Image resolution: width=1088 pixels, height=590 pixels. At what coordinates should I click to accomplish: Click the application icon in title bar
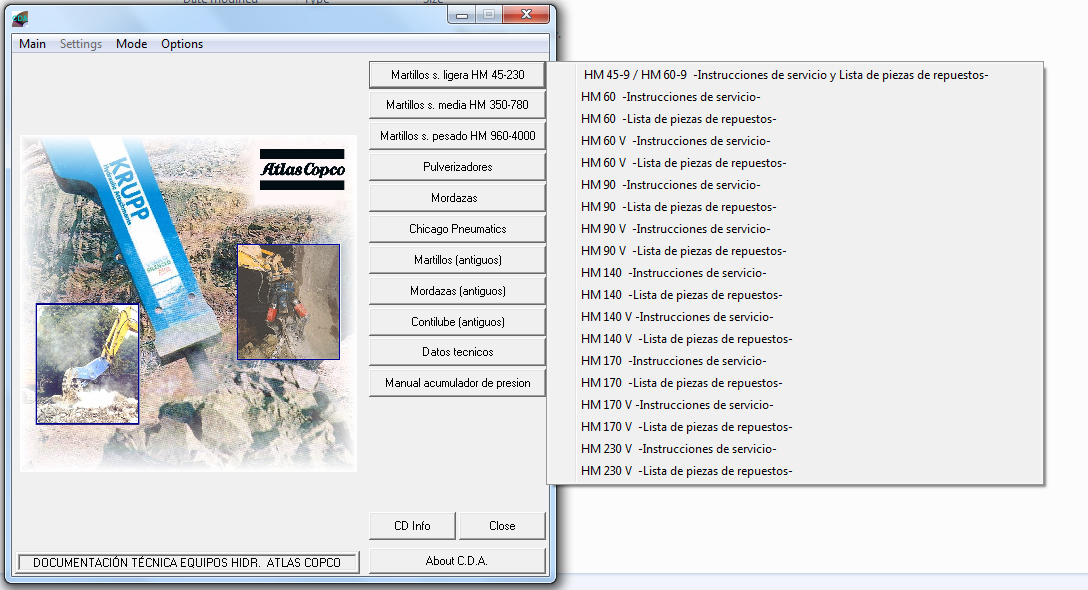[20, 19]
